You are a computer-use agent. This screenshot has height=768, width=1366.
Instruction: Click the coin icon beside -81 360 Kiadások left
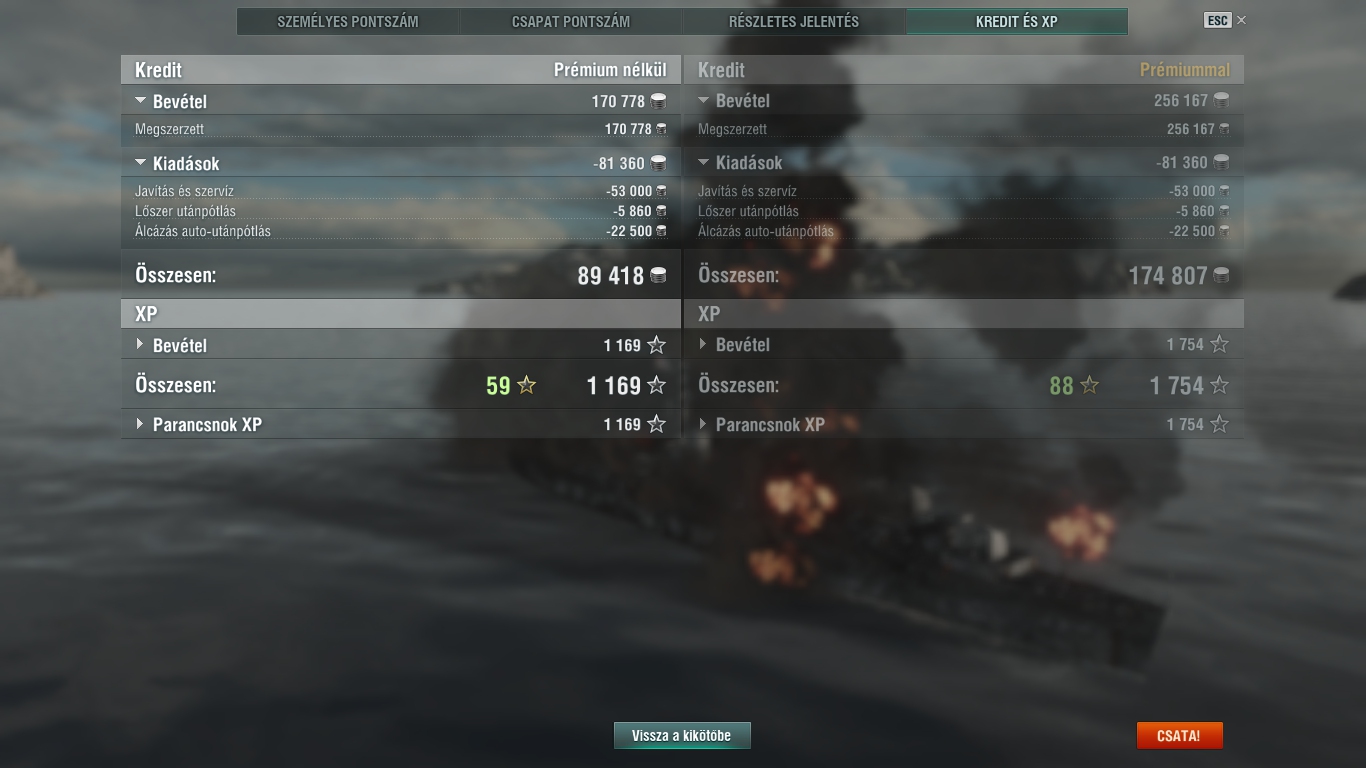tap(658, 163)
